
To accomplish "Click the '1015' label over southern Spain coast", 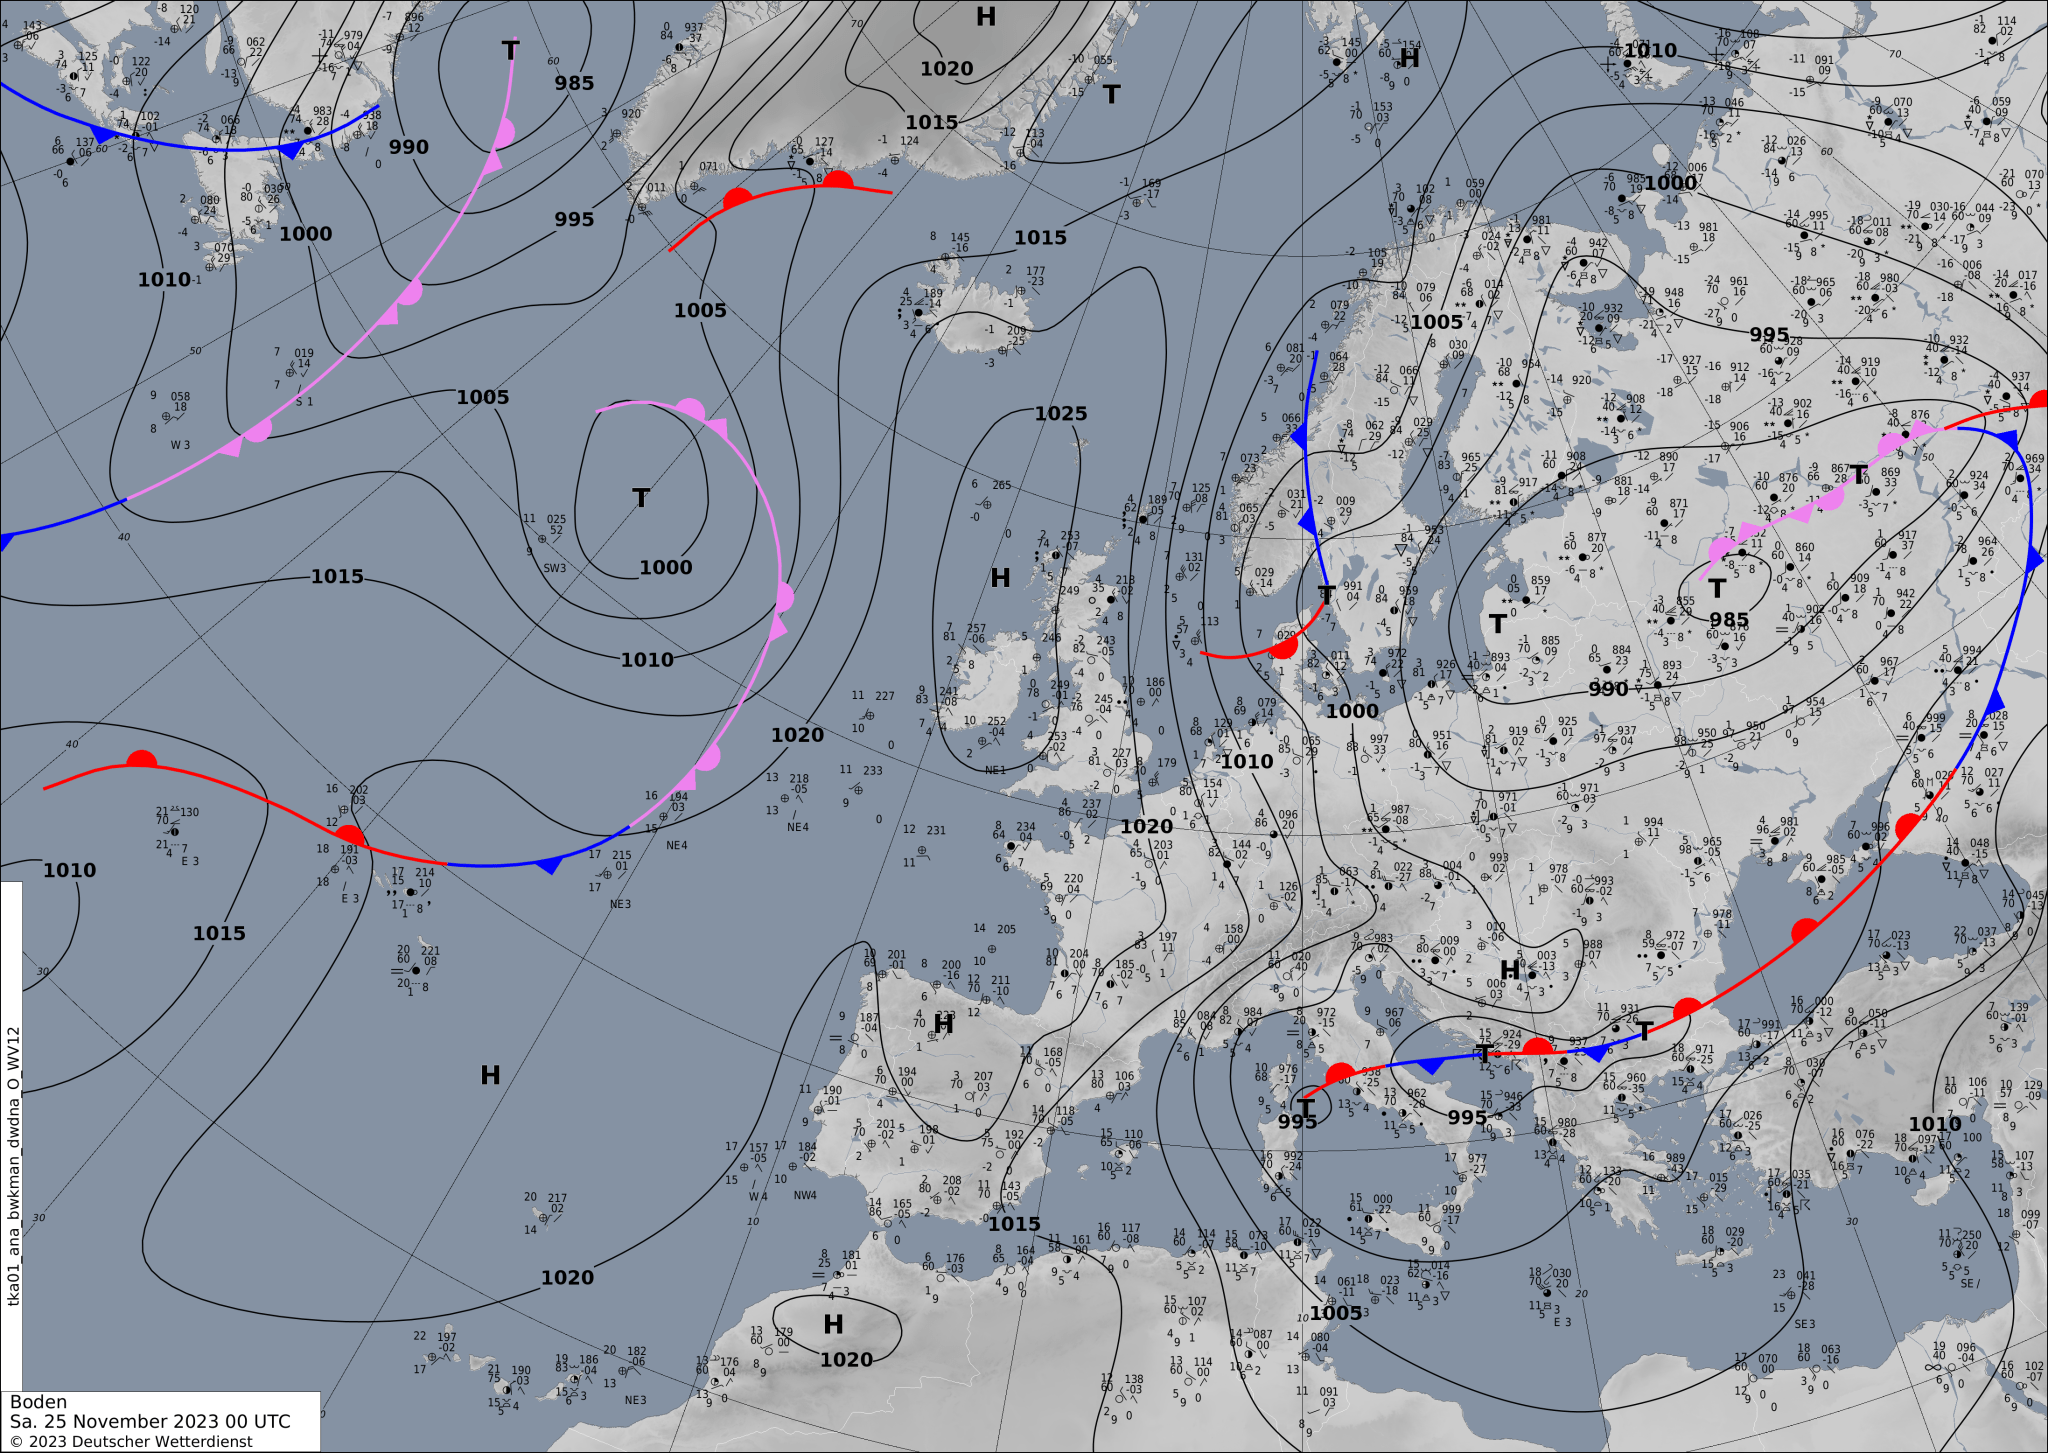I will tap(1014, 1224).
